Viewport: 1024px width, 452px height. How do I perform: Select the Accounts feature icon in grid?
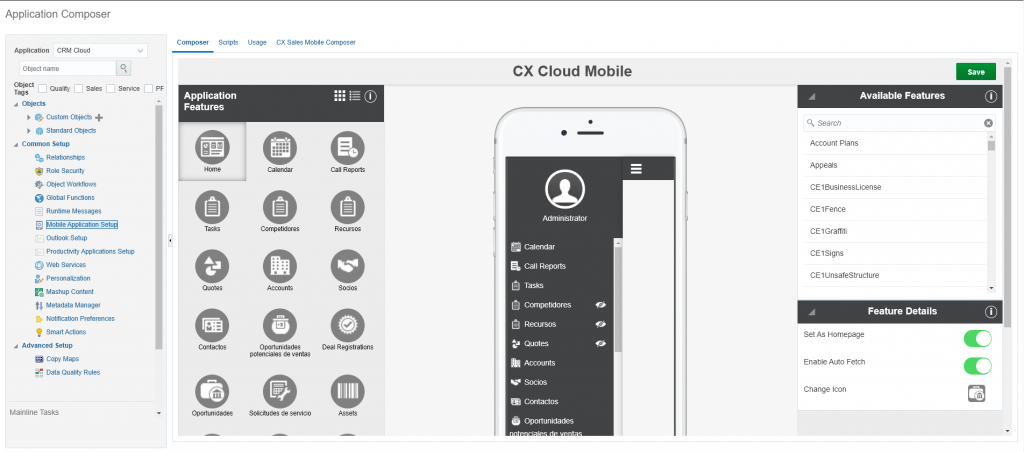(x=280, y=266)
